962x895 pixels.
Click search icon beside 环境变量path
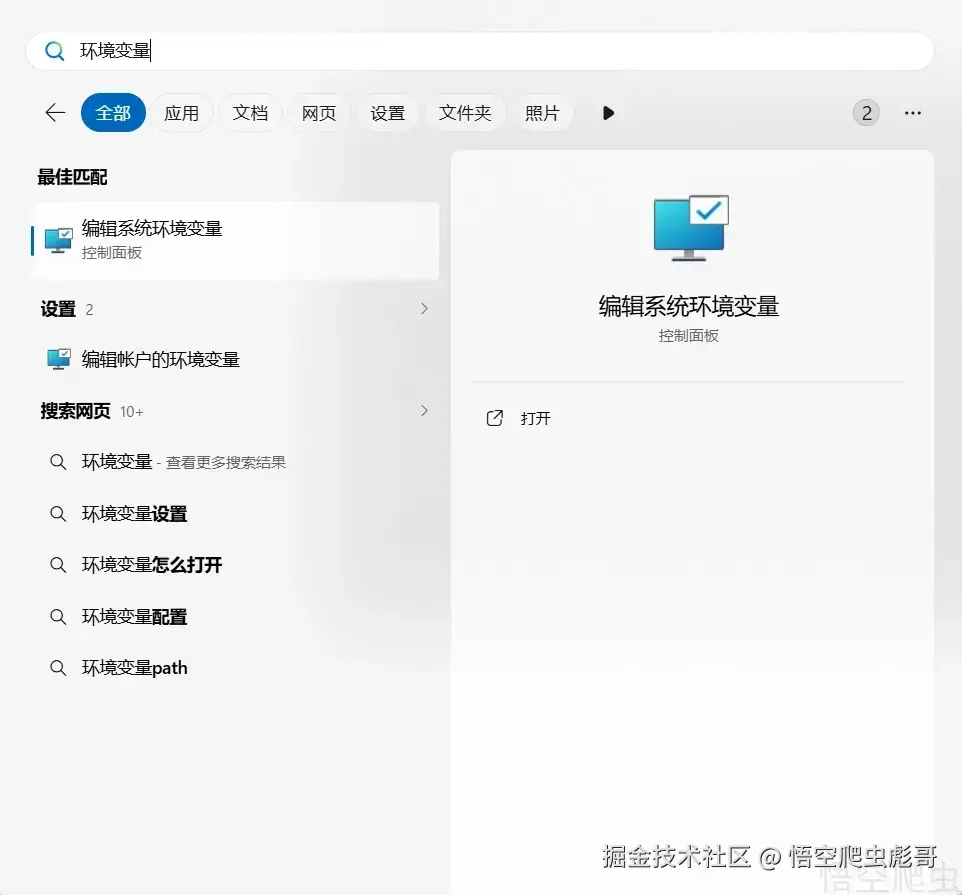coord(58,667)
